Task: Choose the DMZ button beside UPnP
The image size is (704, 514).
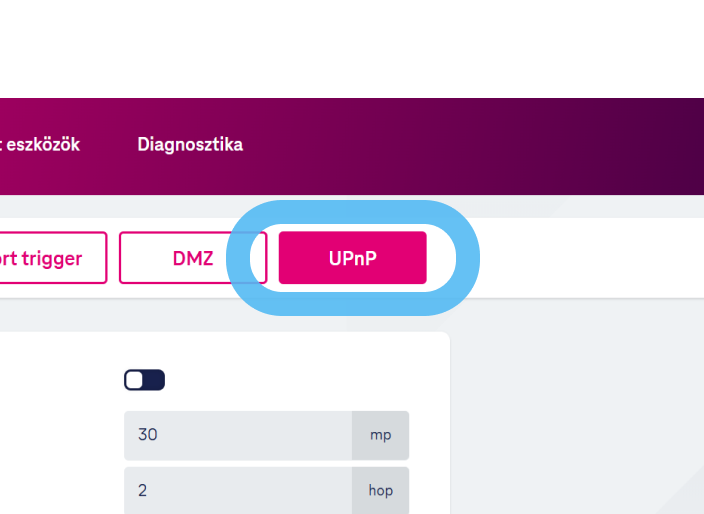Action: coord(193,258)
